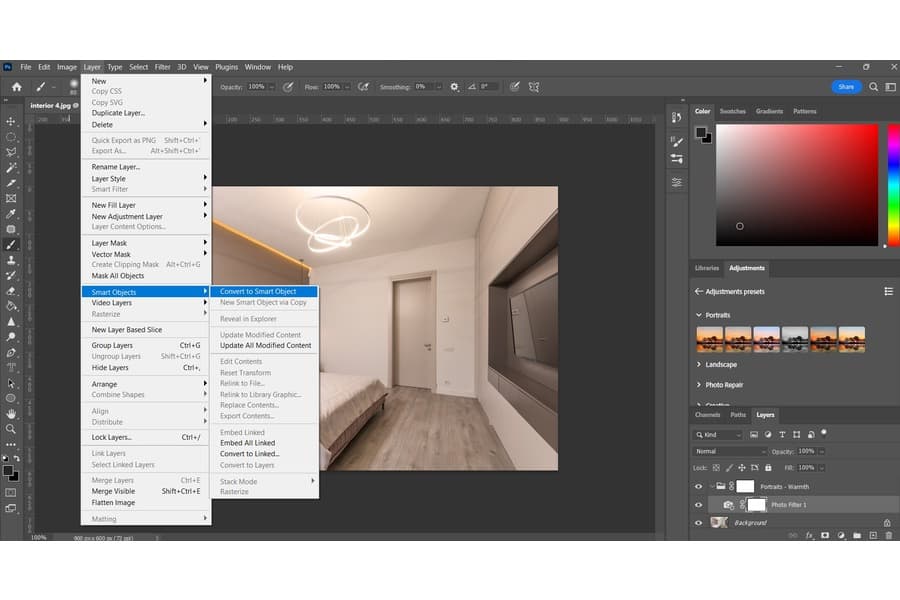This screenshot has height=600, width=900.
Task: Click inside the color picker field
Action: point(797,185)
